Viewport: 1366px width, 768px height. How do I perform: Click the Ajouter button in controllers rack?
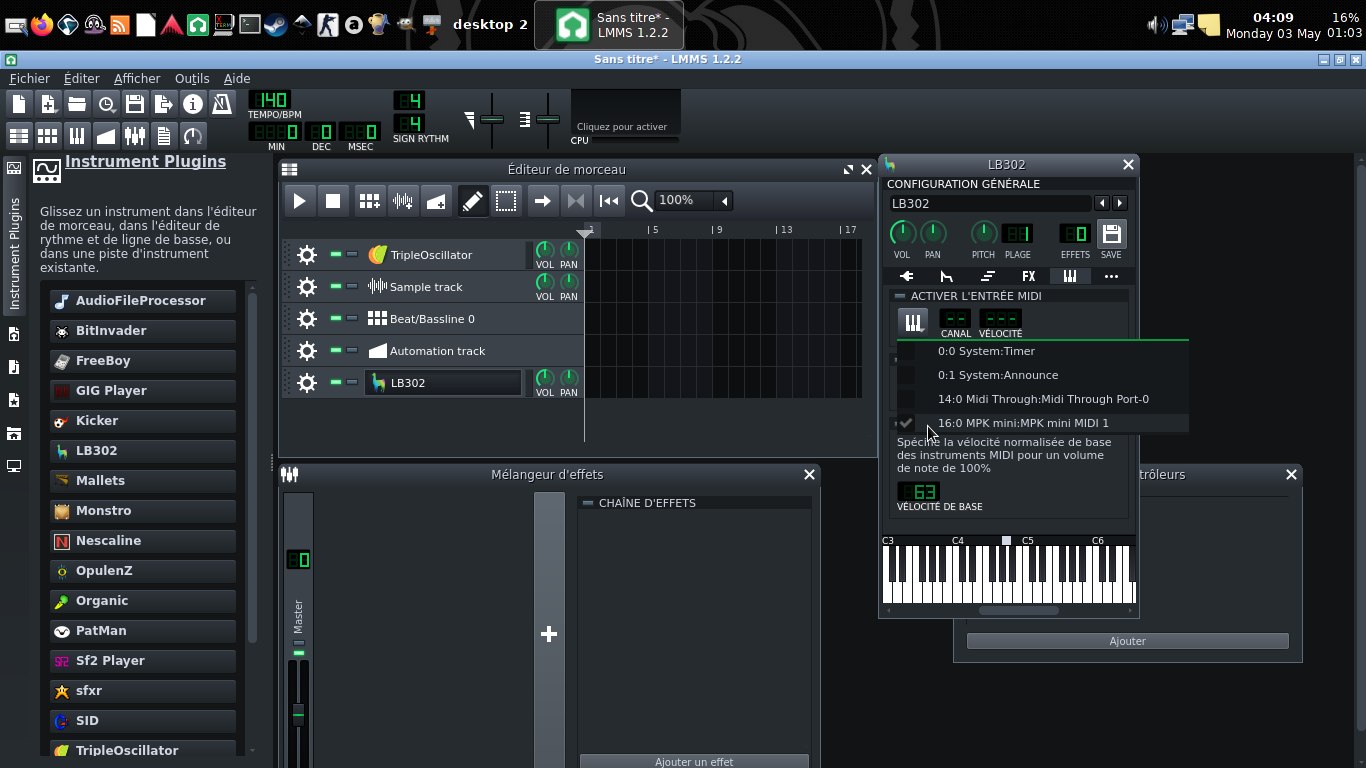tap(1127, 641)
